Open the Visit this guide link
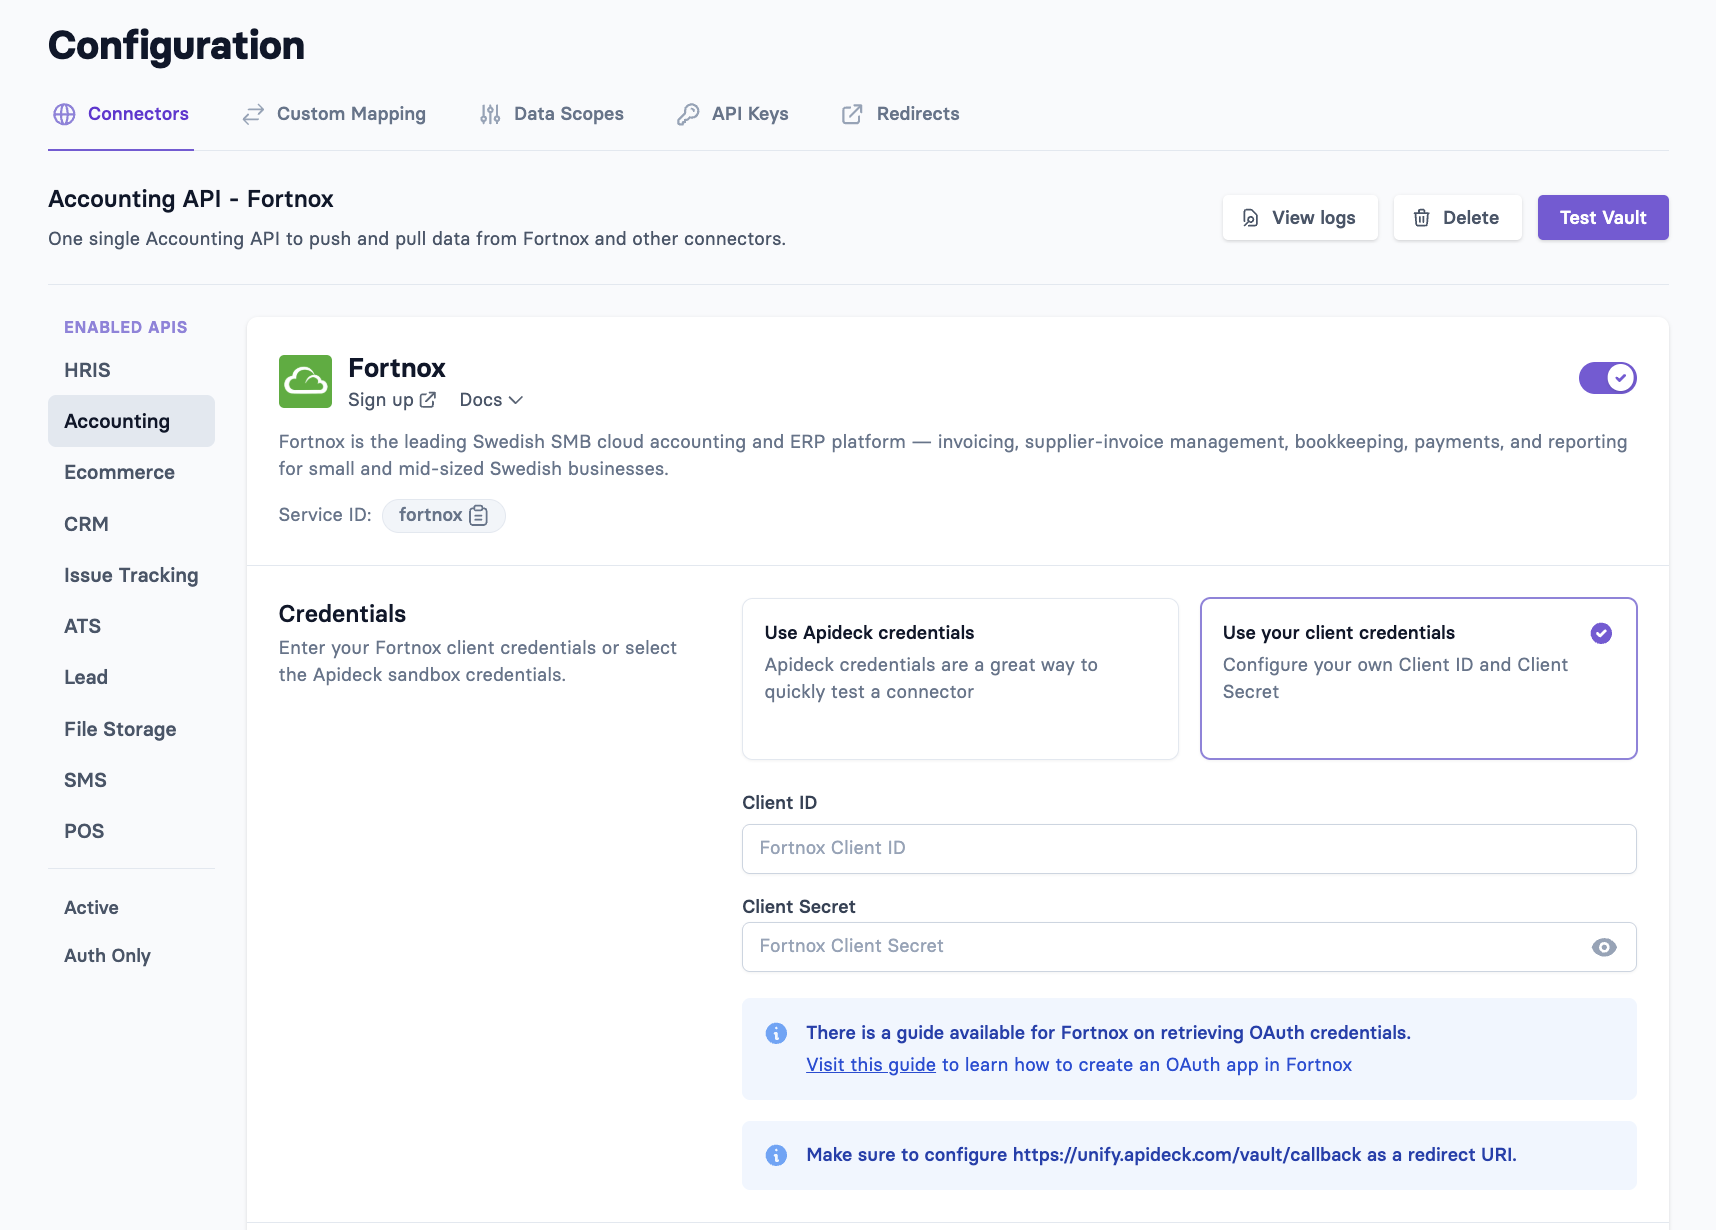Viewport: 1716px width, 1230px height. (871, 1065)
